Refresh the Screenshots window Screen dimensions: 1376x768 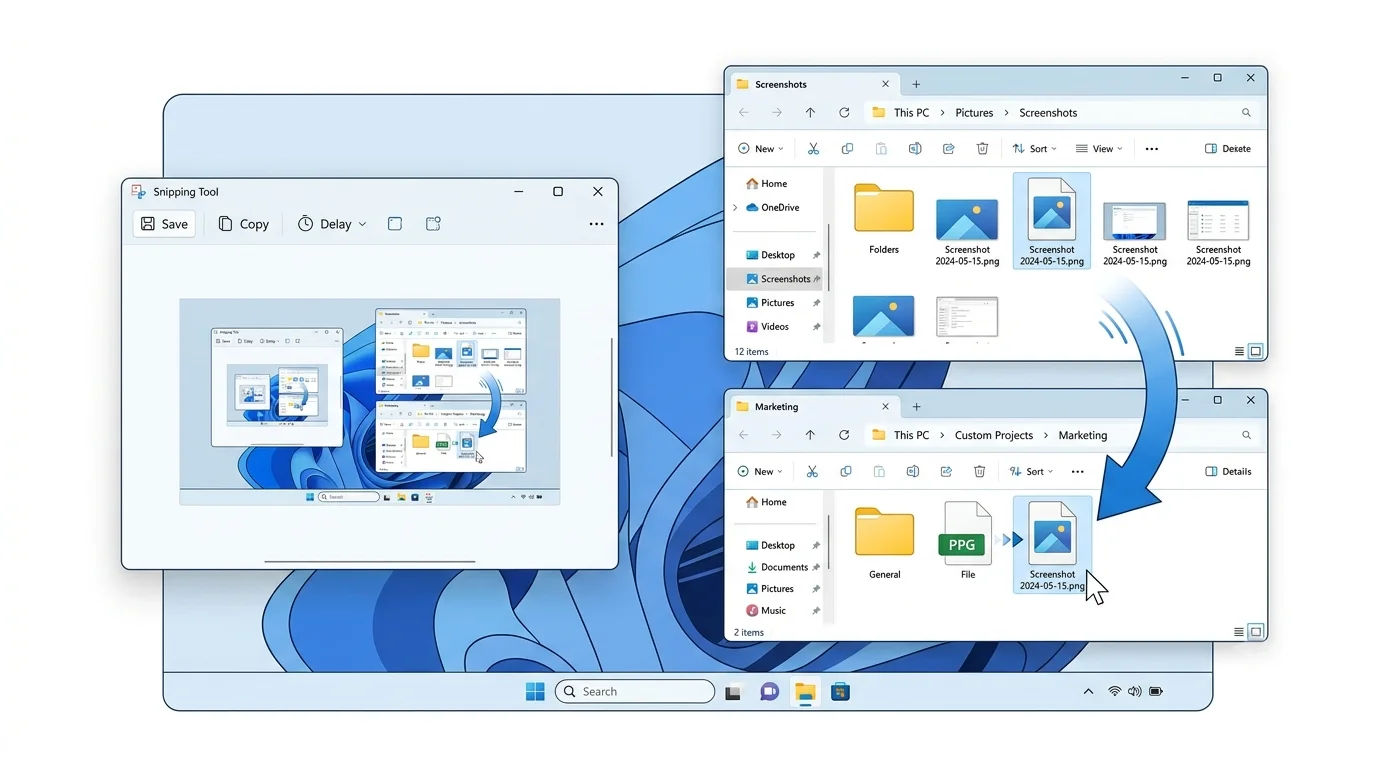pos(844,113)
